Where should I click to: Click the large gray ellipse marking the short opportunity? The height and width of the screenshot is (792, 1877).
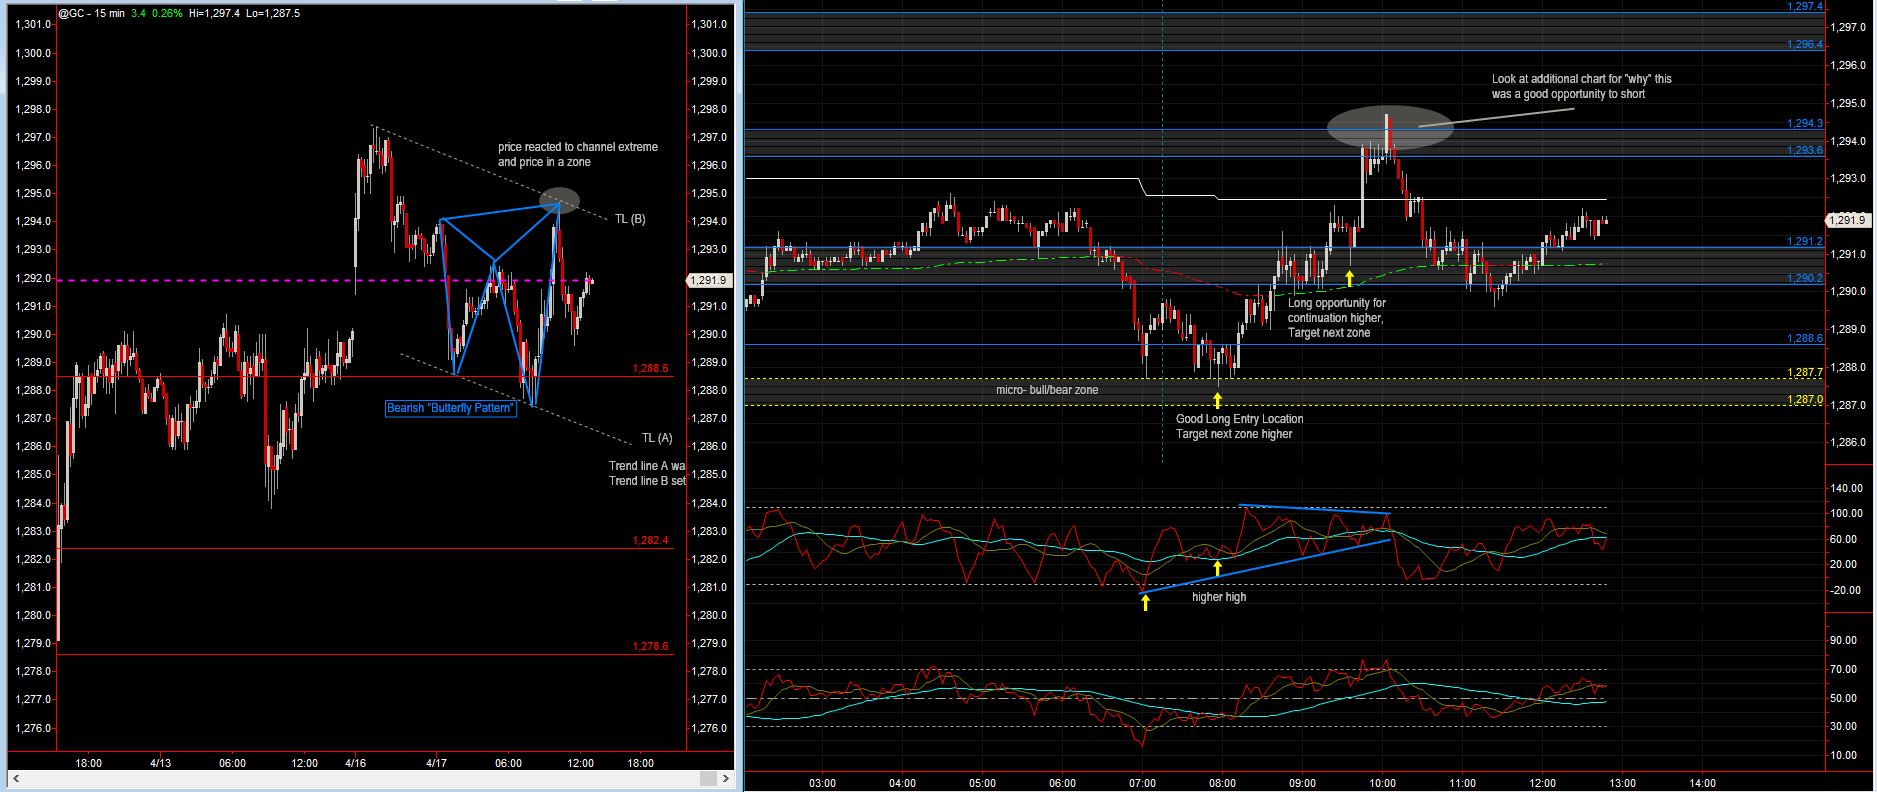pyautogui.click(x=1390, y=127)
